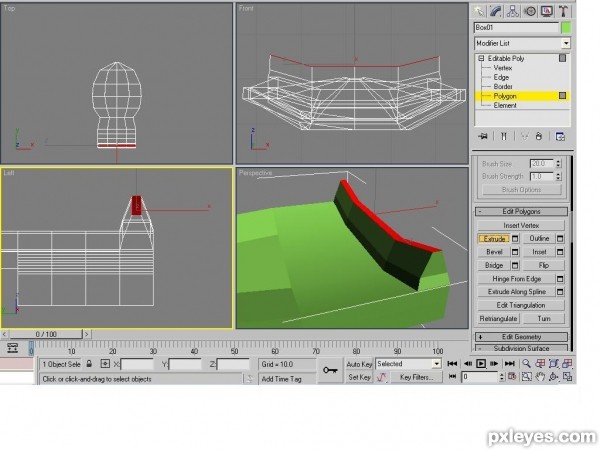
Task: Click Make Unique icon in modifier stack
Action: pyautogui.click(x=524, y=136)
